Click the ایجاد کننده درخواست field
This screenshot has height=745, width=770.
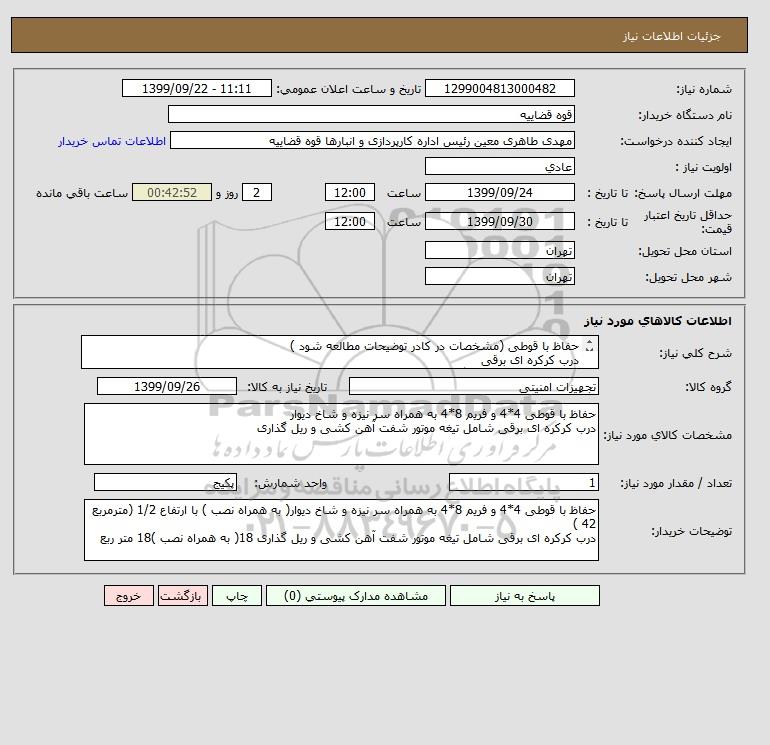click(372, 141)
